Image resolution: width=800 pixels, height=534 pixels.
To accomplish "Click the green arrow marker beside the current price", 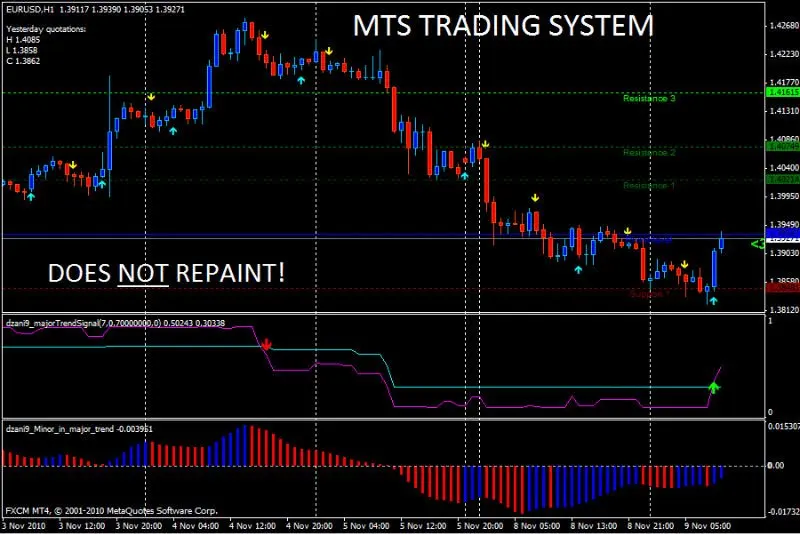I will click(758, 244).
